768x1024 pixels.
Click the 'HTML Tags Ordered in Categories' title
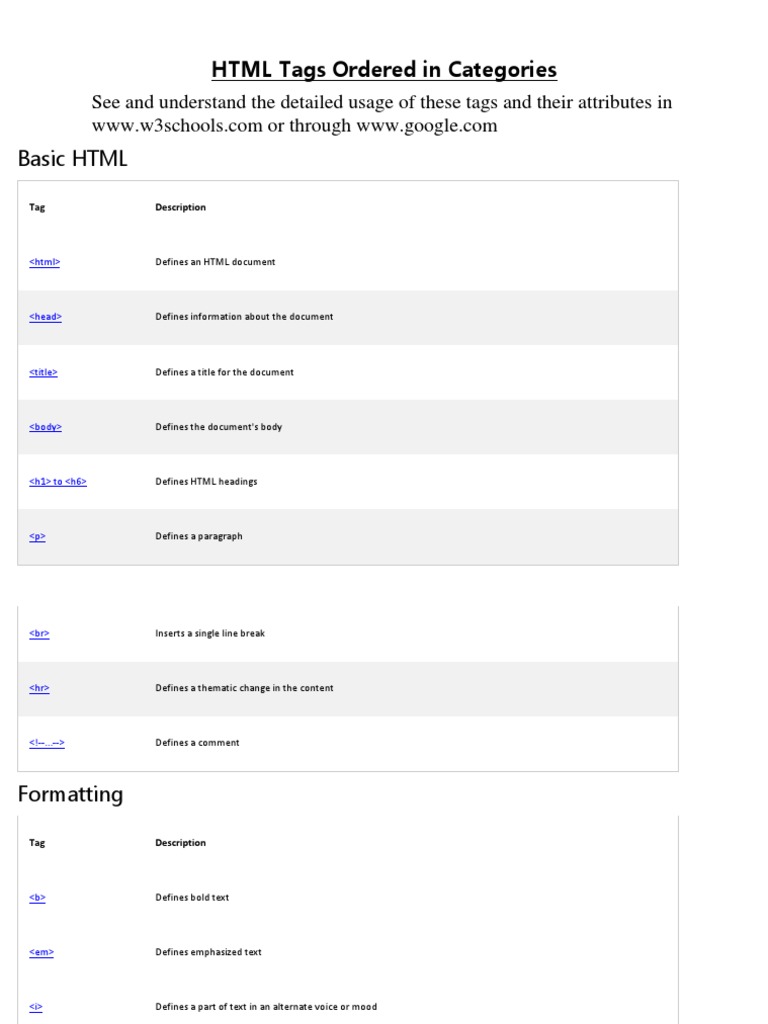click(384, 70)
